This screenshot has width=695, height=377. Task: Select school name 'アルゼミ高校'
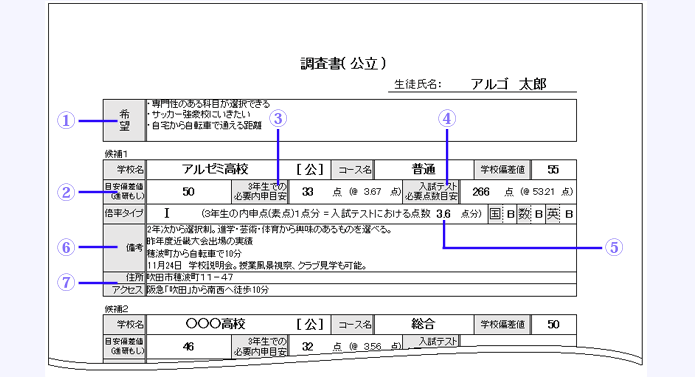[215, 169]
